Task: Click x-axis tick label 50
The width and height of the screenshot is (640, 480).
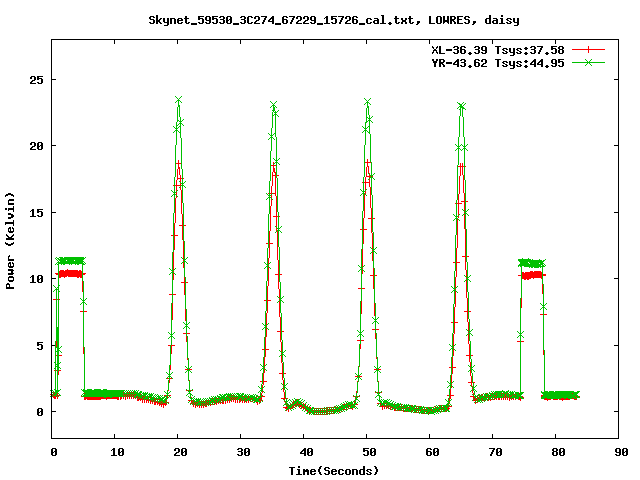Action: tap(369, 452)
